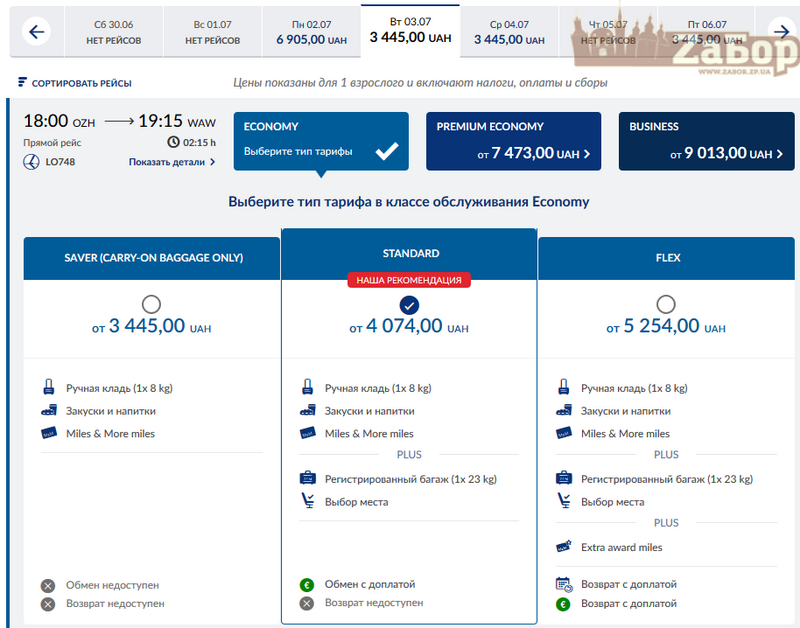Click the sort flights filter icon
Screen dimensions: 800x628
point(22,83)
